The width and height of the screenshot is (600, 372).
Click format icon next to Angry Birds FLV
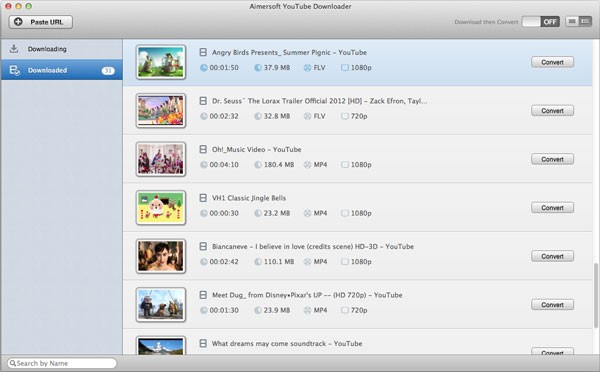pyautogui.click(x=307, y=68)
